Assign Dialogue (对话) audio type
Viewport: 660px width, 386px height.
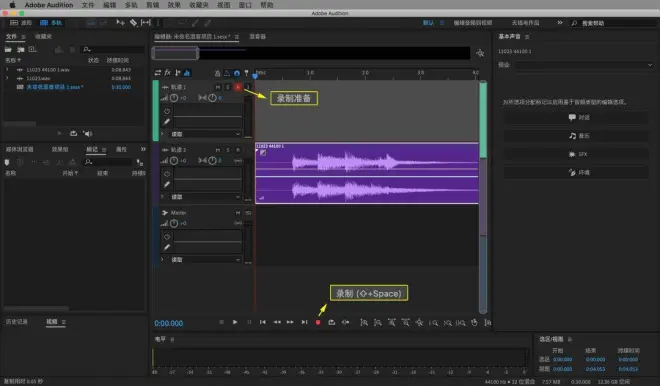576,117
